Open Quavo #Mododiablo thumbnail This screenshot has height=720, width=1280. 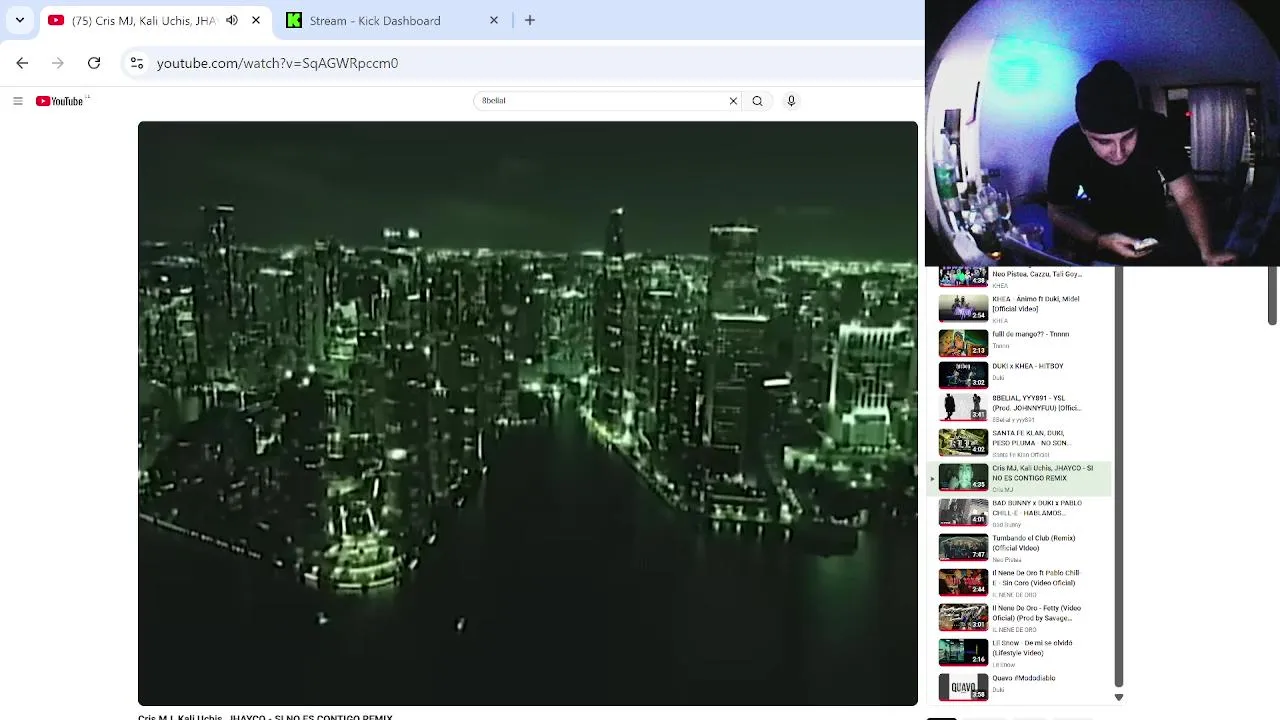click(x=963, y=687)
